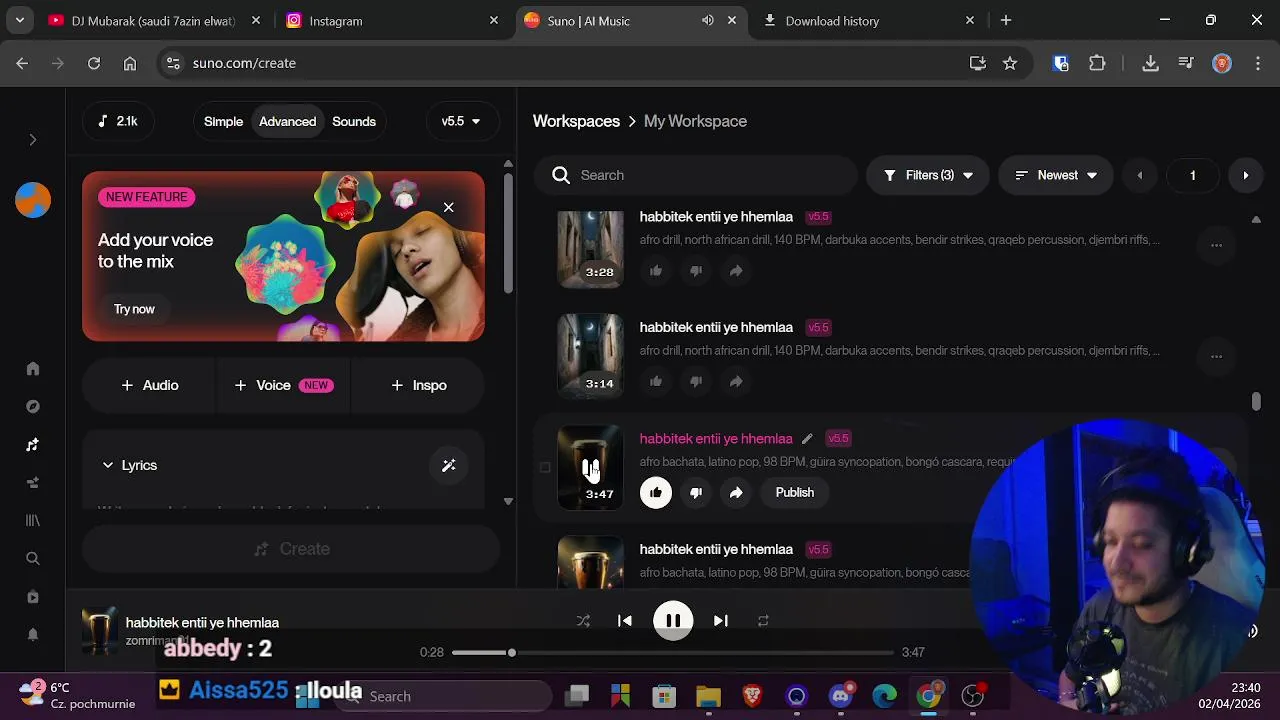Open the Chrome tab search dropdown
Viewport: 1280px width, 720px height.
coord(19,20)
